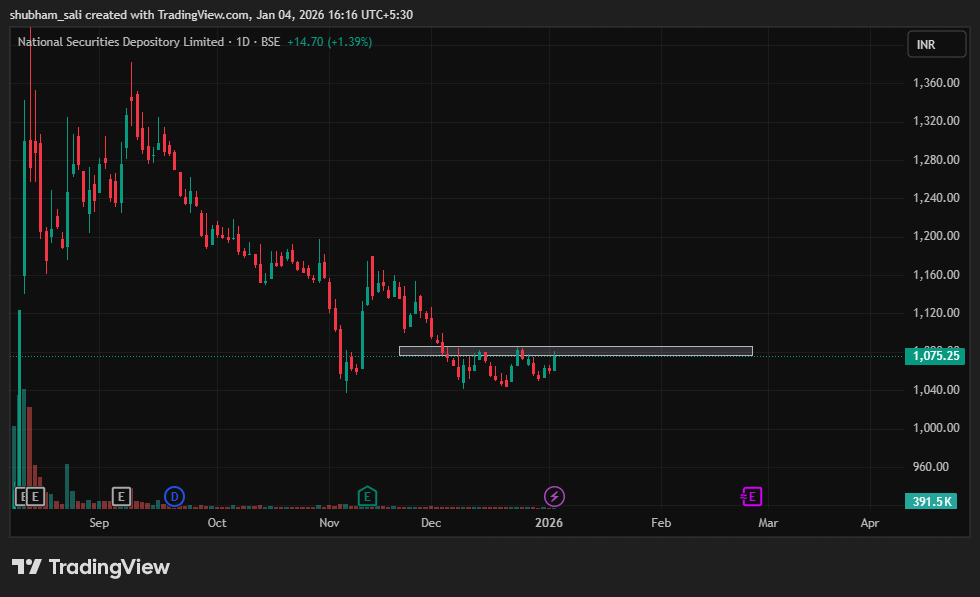Click the +14.70 (+1.39%) change value

(x=329, y=42)
